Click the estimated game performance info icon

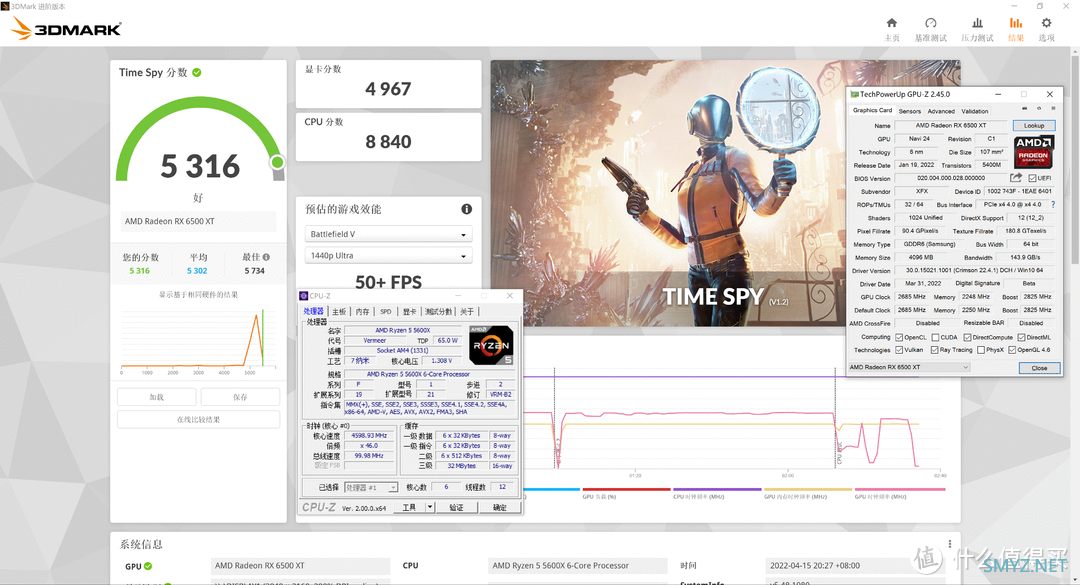pos(466,209)
